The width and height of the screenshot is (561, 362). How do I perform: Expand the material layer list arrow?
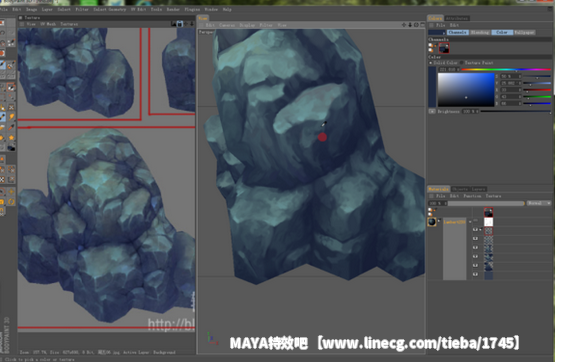[x=470, y=222]
